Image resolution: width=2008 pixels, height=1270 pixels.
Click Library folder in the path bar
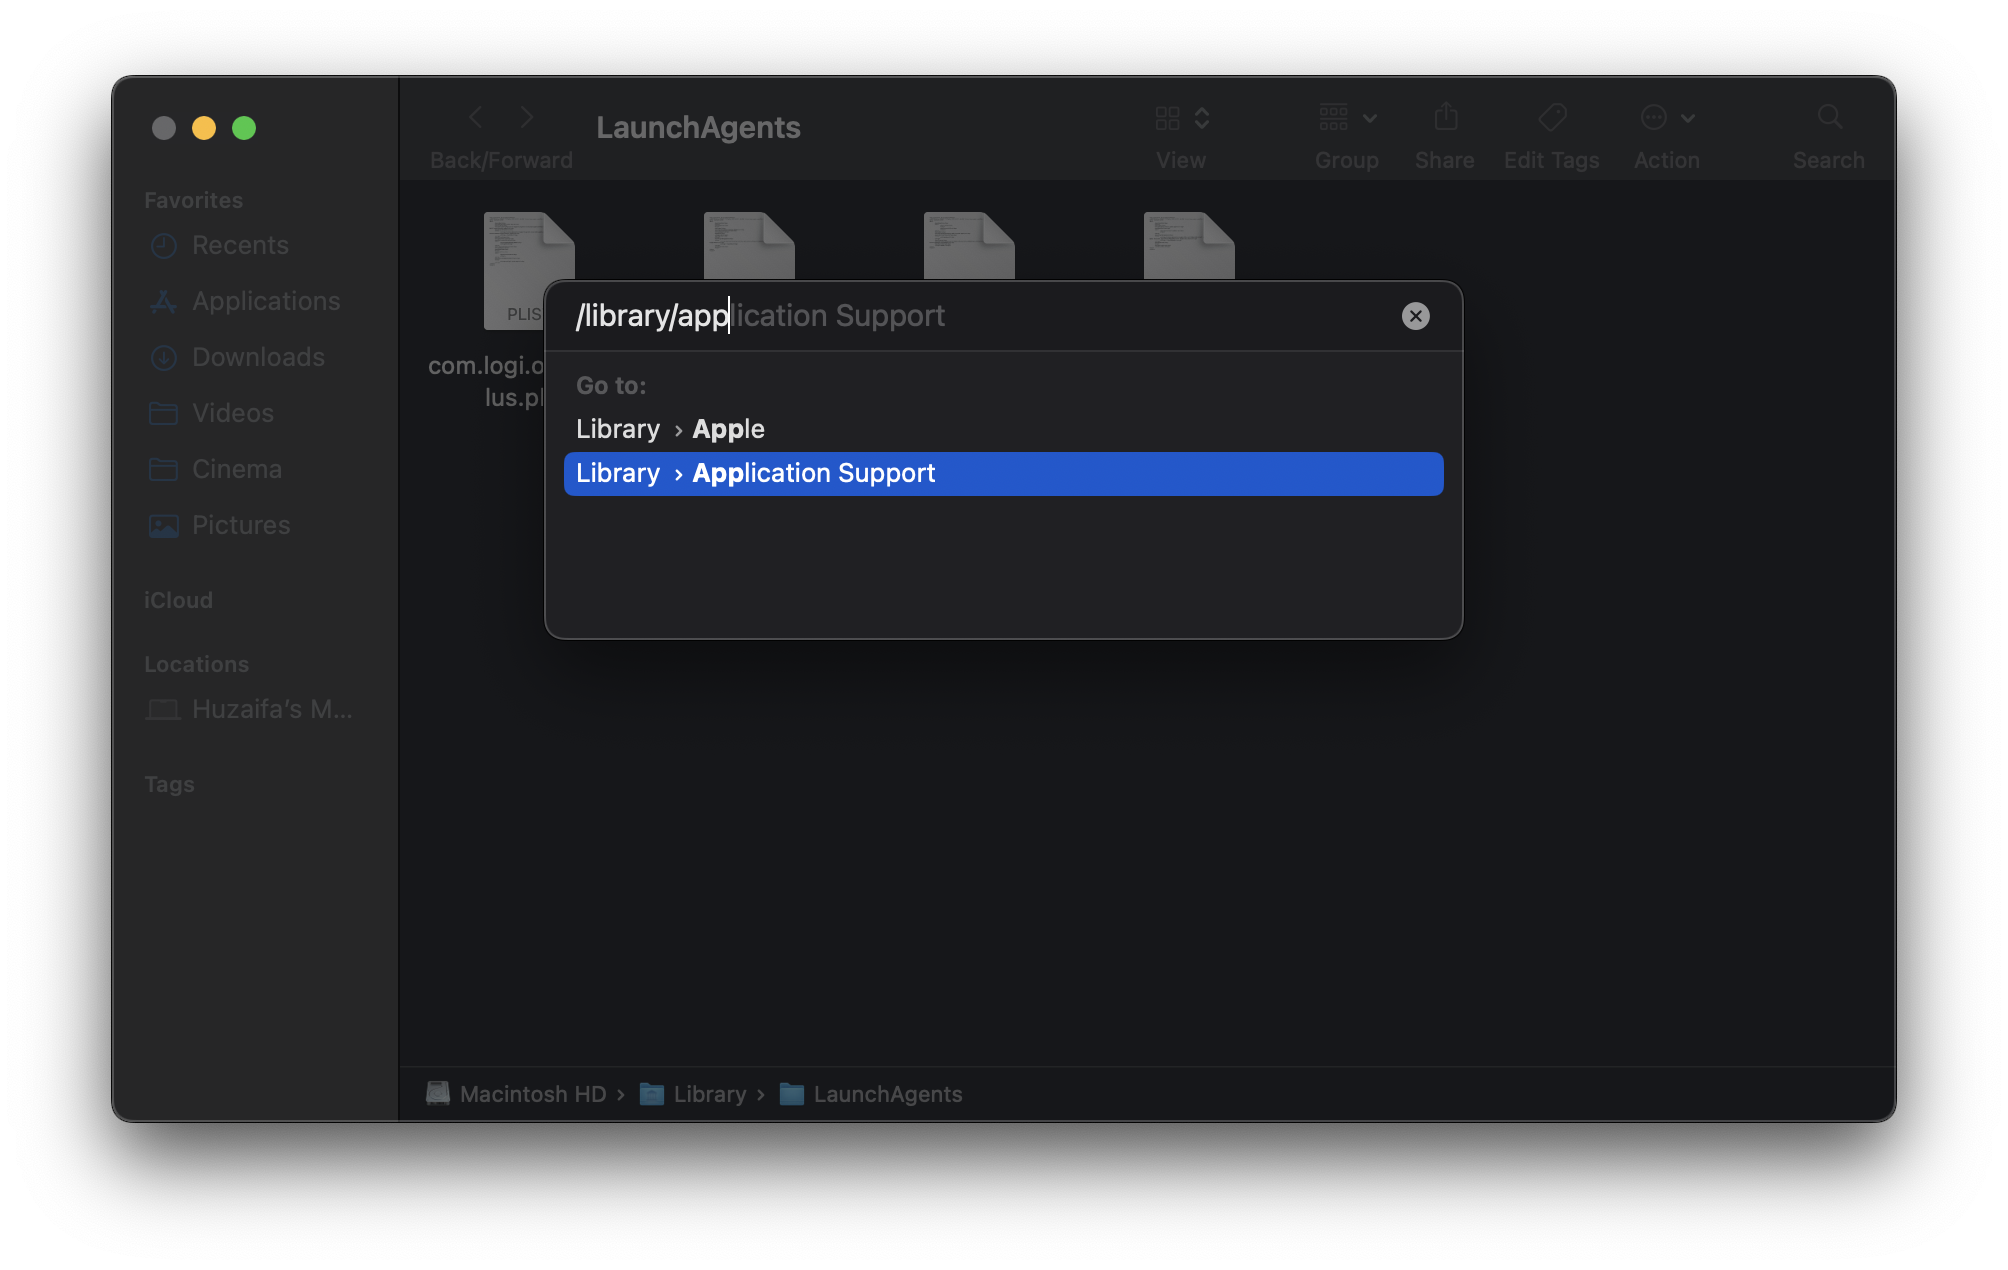[x=709, y=1094]
